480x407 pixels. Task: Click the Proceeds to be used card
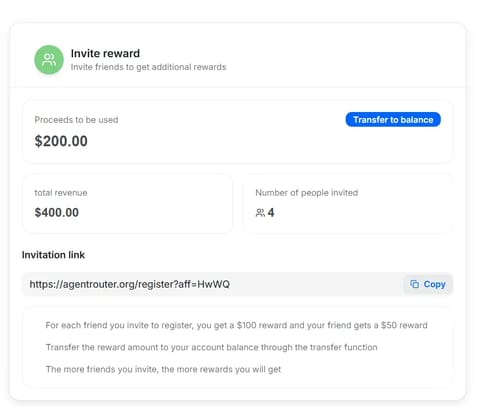(238, 132)
